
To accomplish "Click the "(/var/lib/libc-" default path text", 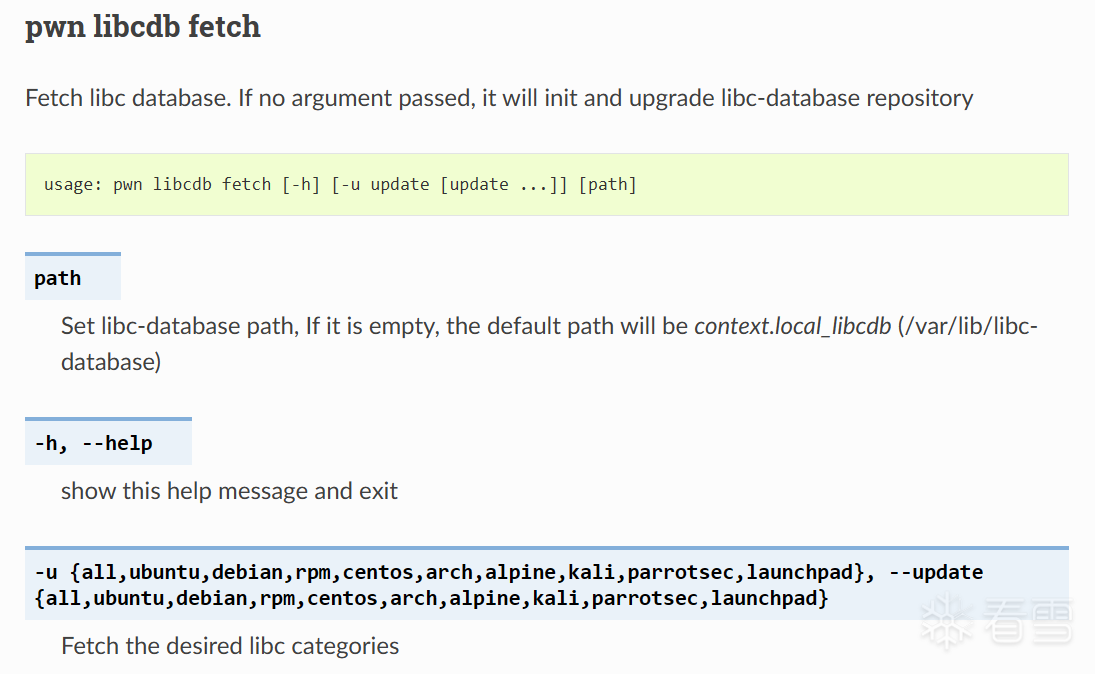I will (968, 327).
